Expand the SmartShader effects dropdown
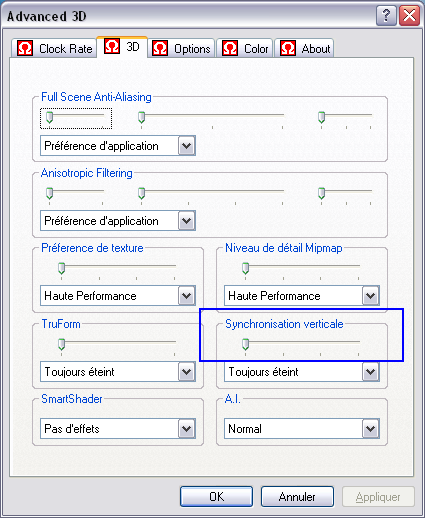This screenshot has height=518, width=425. coord(187,429)
